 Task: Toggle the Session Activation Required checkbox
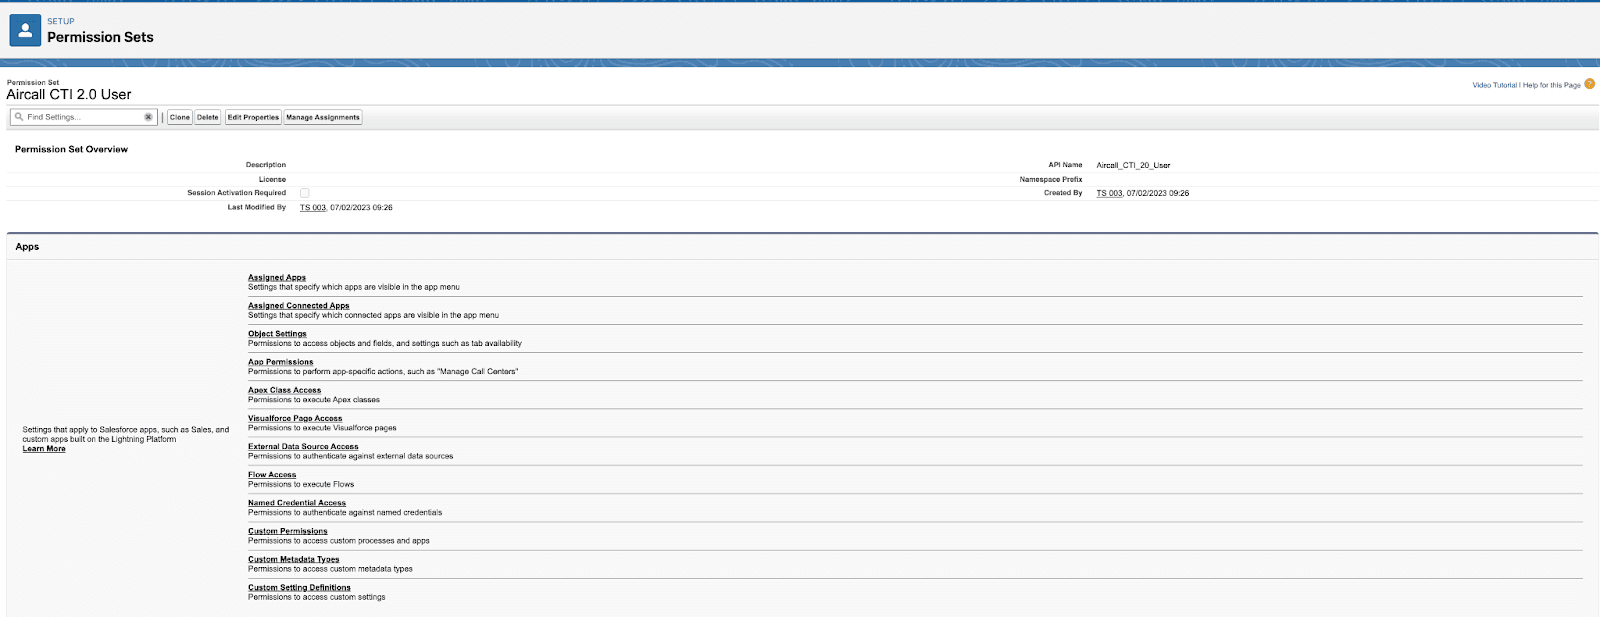click(305, 193)
